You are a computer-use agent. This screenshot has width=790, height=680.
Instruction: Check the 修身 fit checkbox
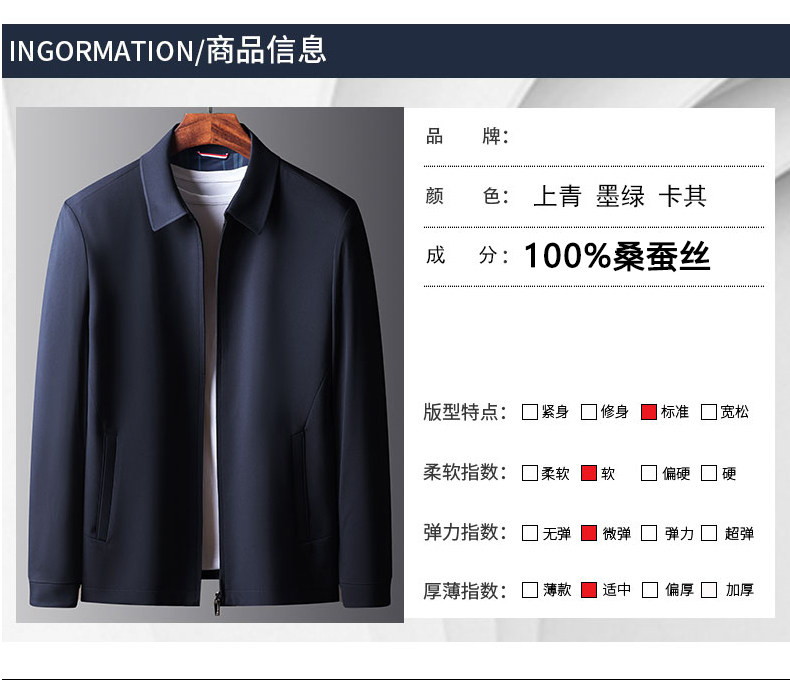[x=588, y=412]
